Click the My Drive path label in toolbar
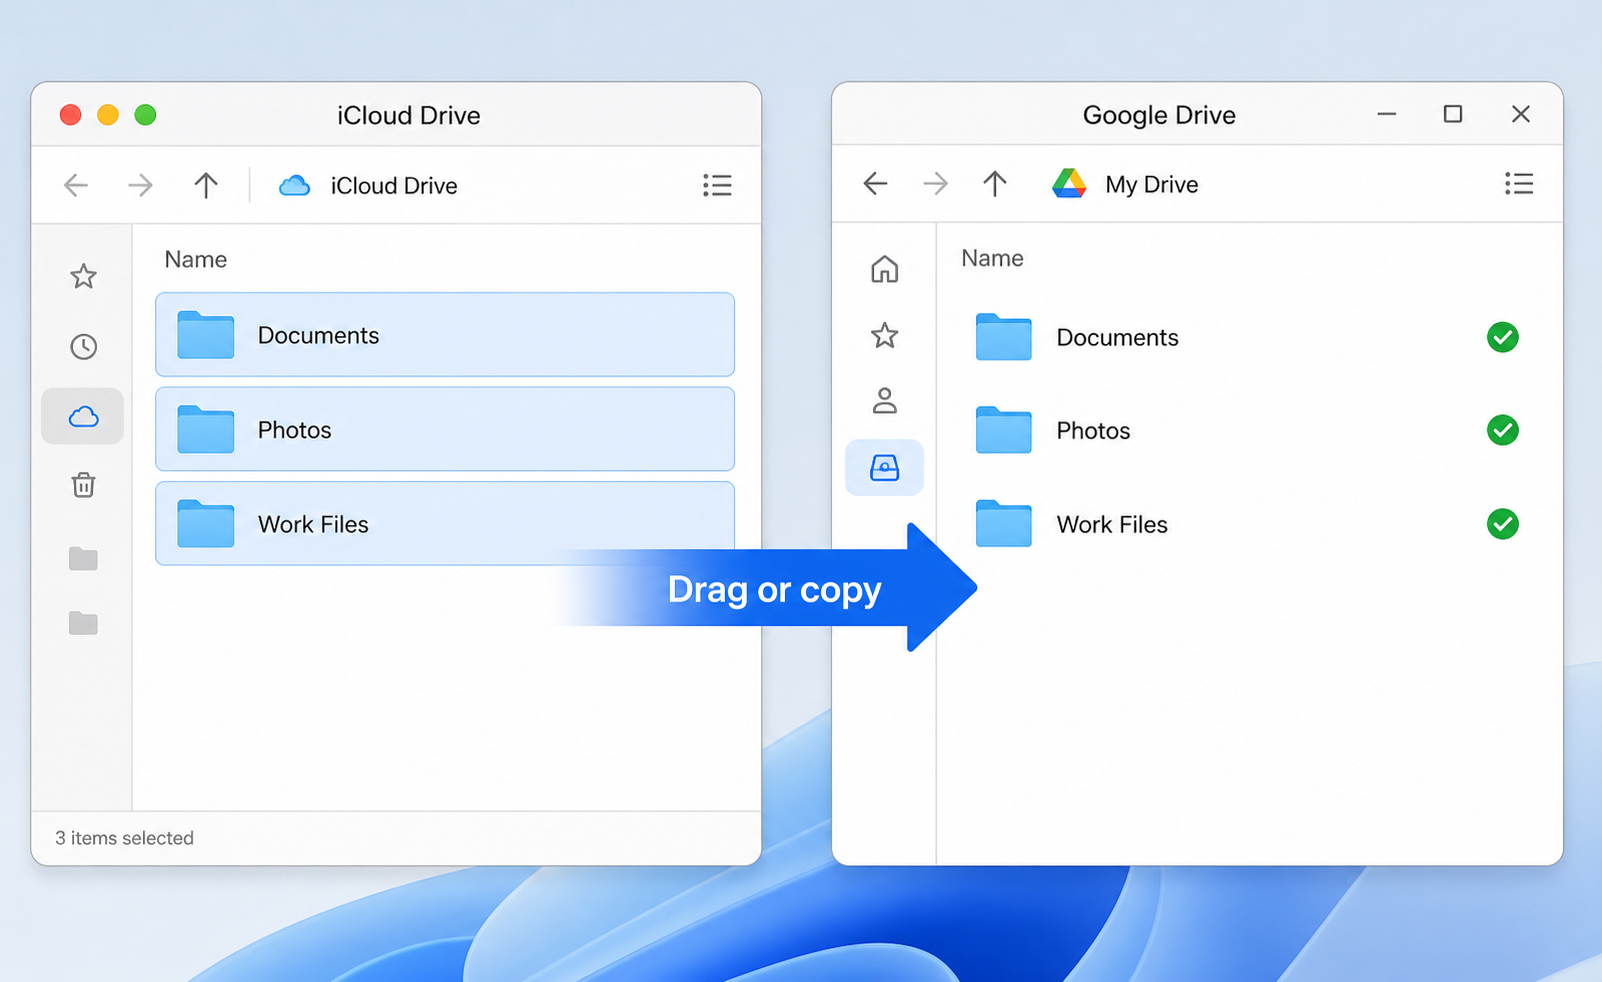The height and width of the screenshot is (982, 1602). click(x=1152, y=185)
